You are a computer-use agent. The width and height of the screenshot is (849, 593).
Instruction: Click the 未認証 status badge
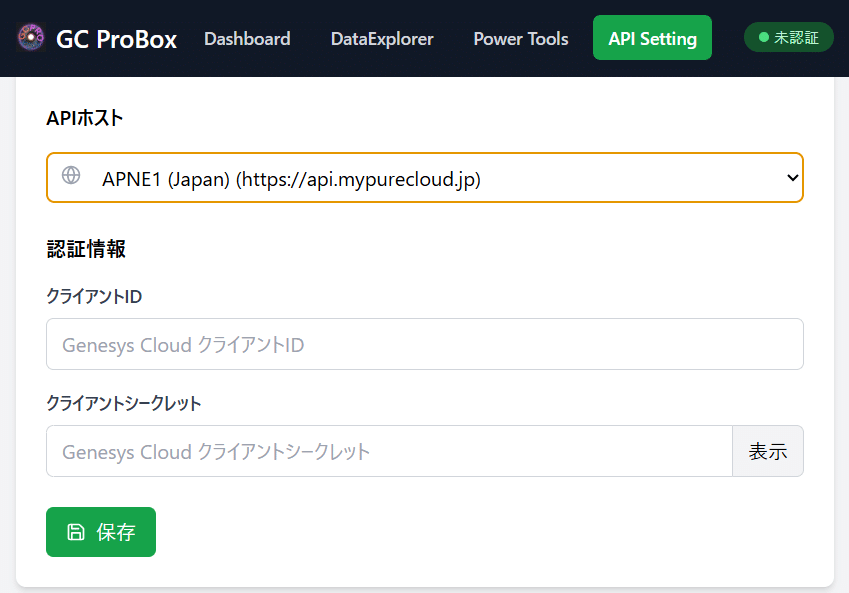click(x=789, y=38)
